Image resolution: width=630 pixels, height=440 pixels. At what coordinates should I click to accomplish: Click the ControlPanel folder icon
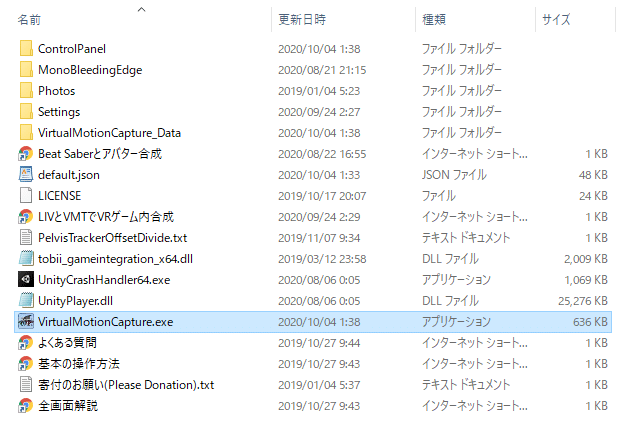[x=26, y=49]
